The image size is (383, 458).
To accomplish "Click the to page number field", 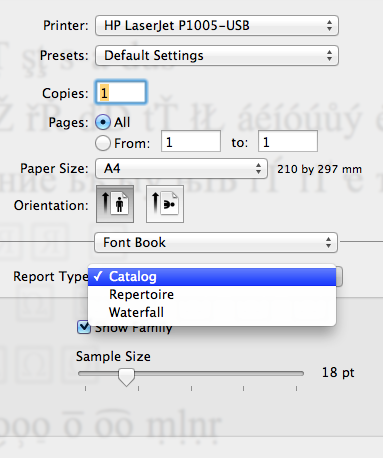I will pyautogui.click(x=288, y=141).
